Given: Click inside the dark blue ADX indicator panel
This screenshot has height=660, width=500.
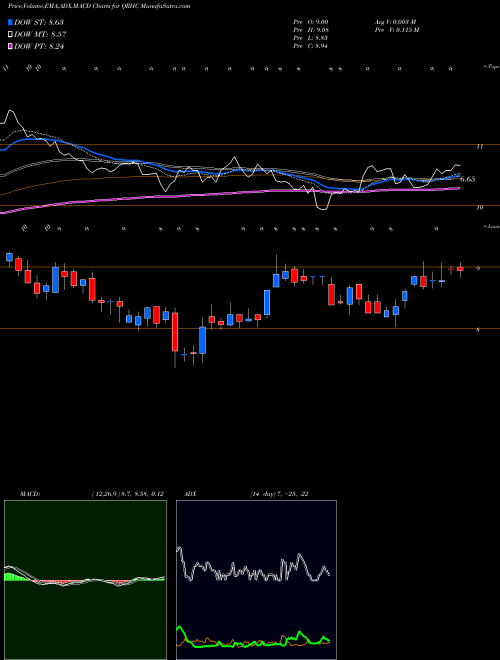Looking at the screenshot, I should click(x=256, y=580).
